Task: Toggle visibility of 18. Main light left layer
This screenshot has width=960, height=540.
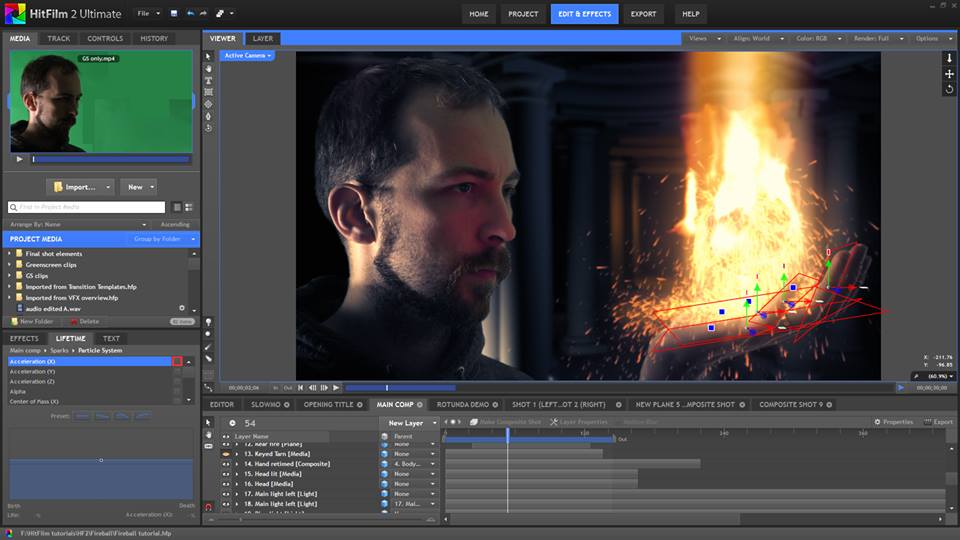Action: [x=226, y=504]
